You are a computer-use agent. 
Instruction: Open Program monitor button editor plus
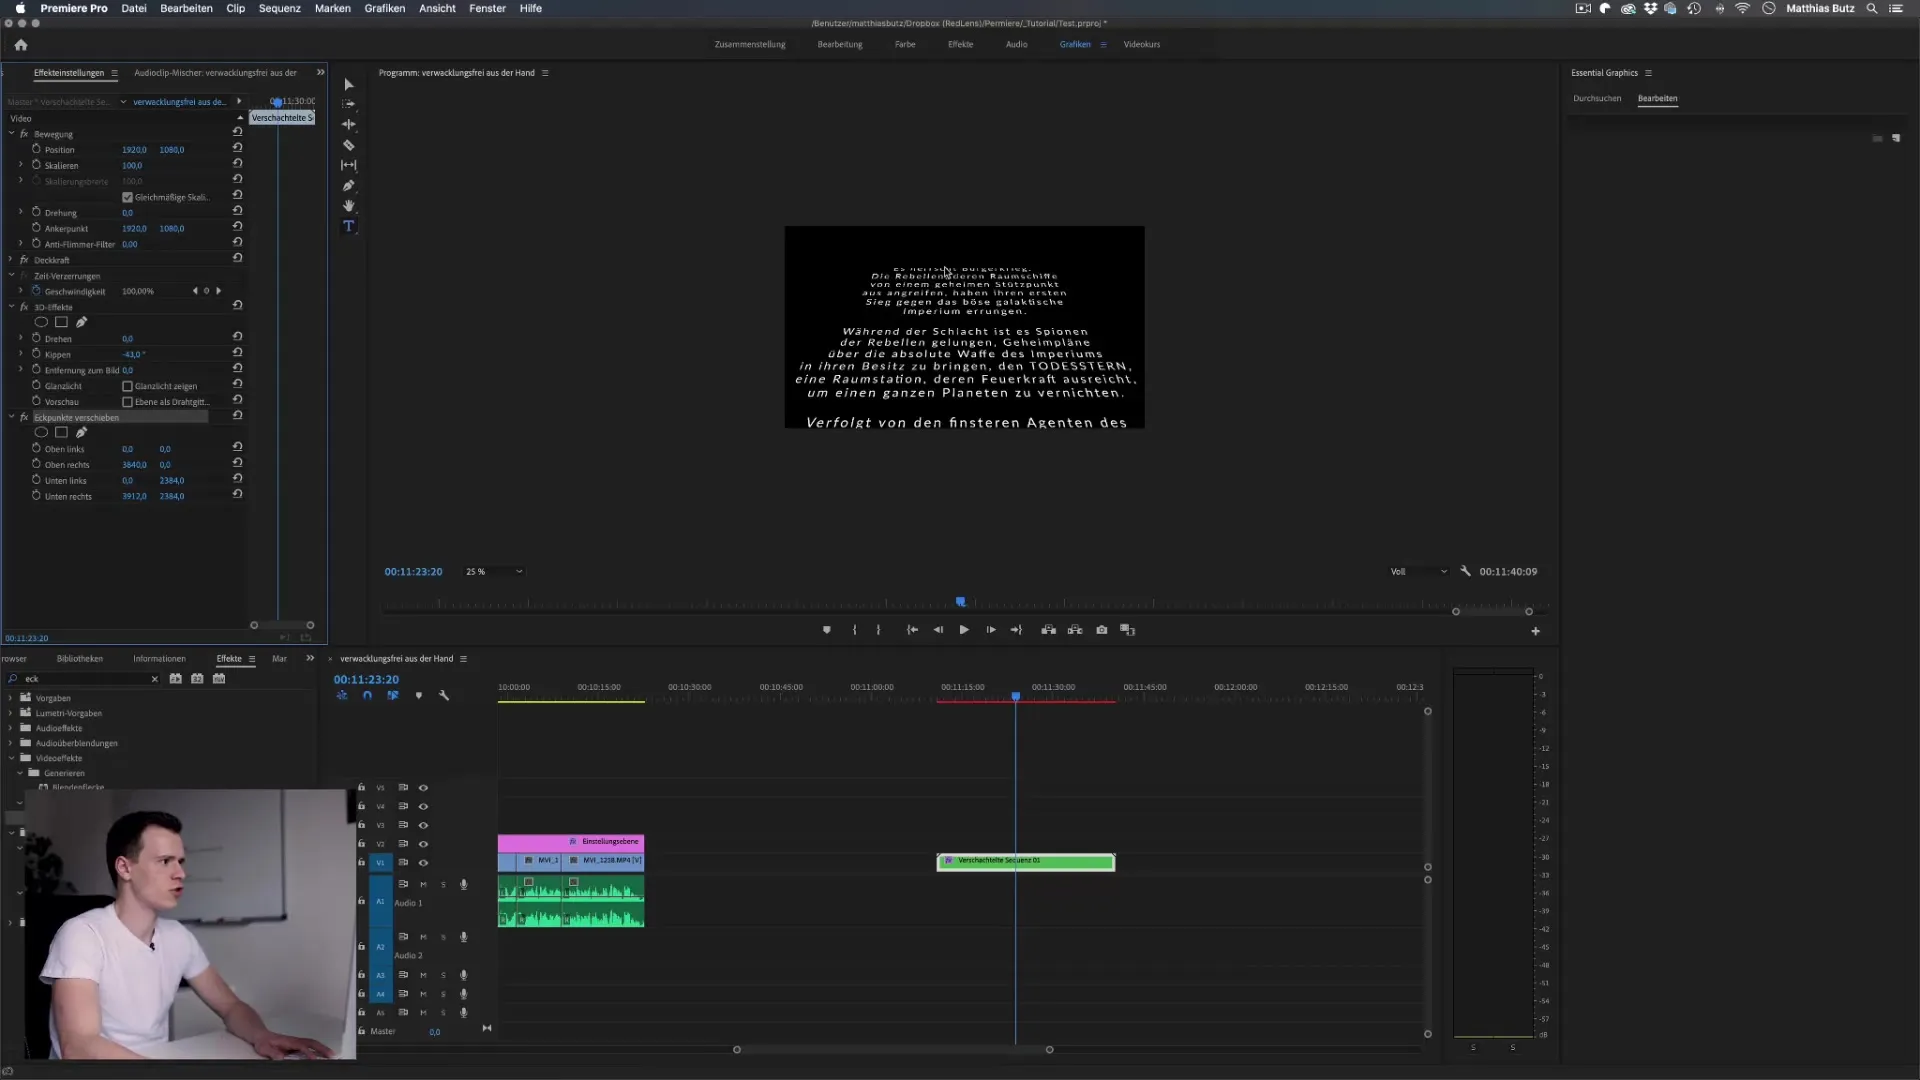[1535, 631]
